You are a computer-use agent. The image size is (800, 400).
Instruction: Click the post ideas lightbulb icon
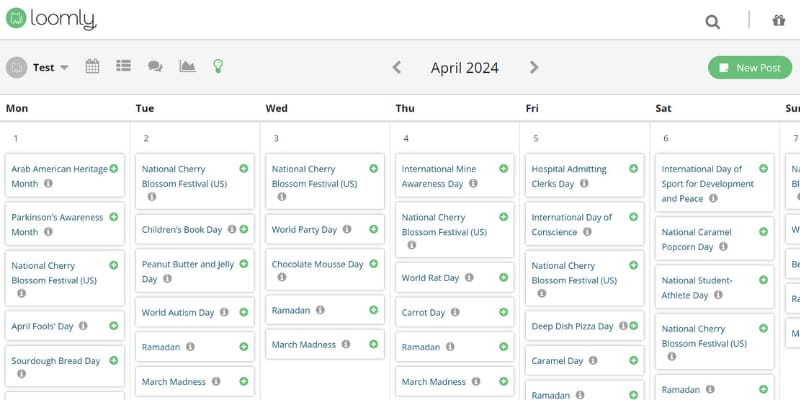pyautogui.click(x=217, y=67)
